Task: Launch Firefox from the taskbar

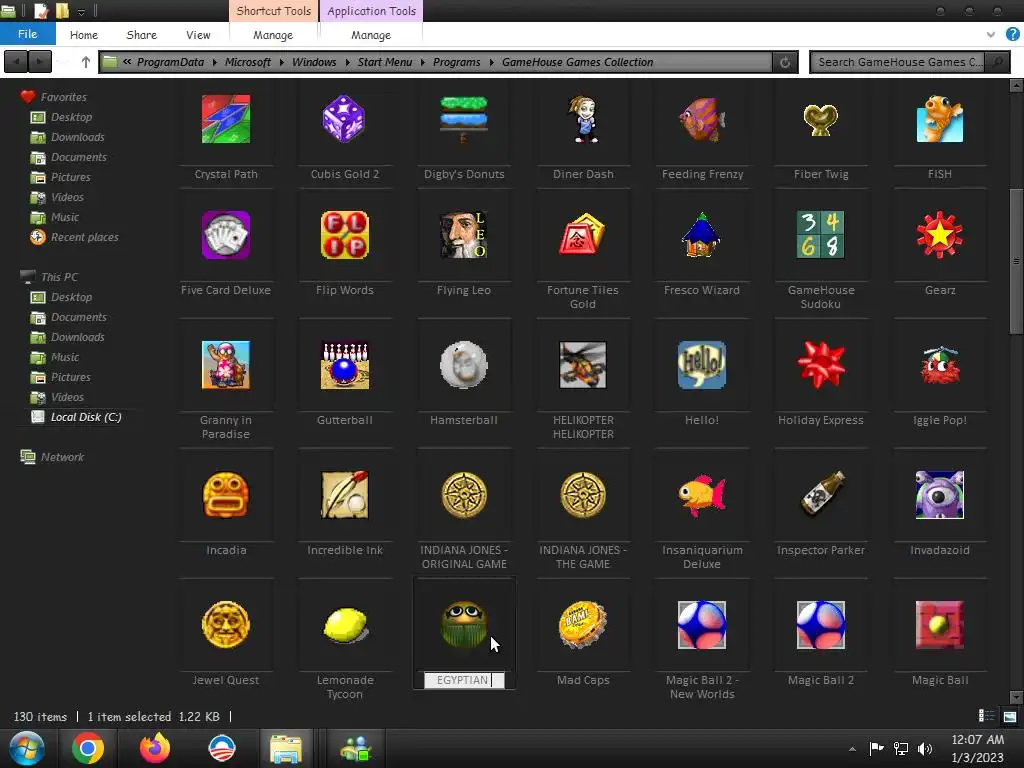Action: pyautogui.click(x=155, y=748)
